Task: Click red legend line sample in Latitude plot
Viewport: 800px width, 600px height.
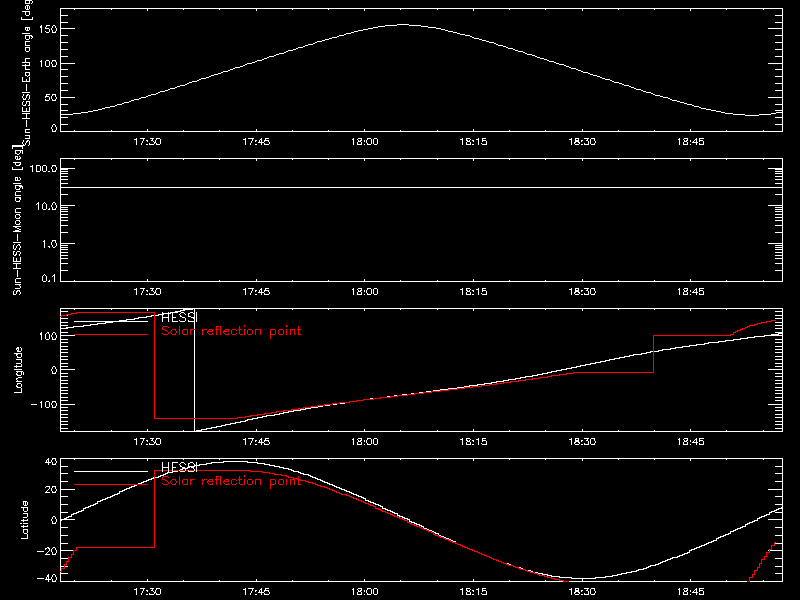Action: pyautogui.click(x=111, y=484)
